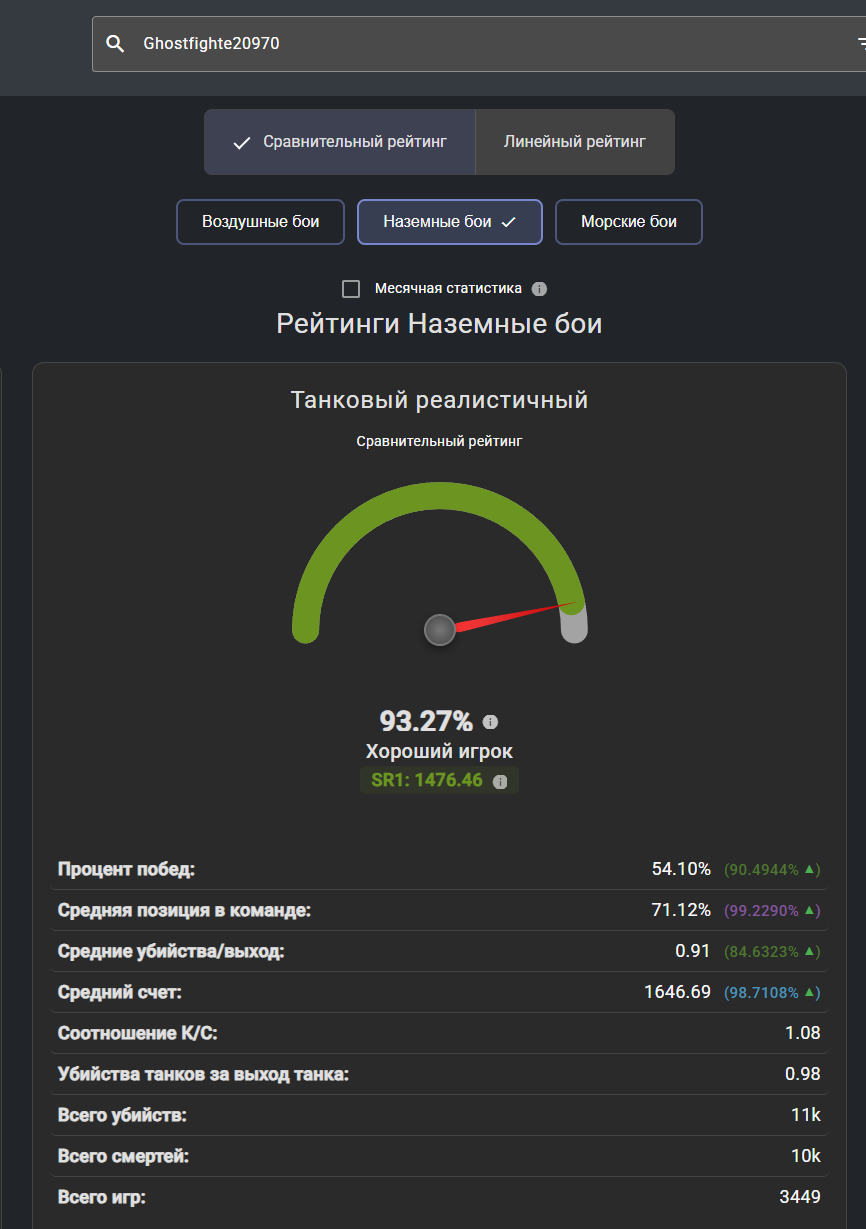Switch to Линейный рейтинг mode
866x1229 pixels.
574,142
